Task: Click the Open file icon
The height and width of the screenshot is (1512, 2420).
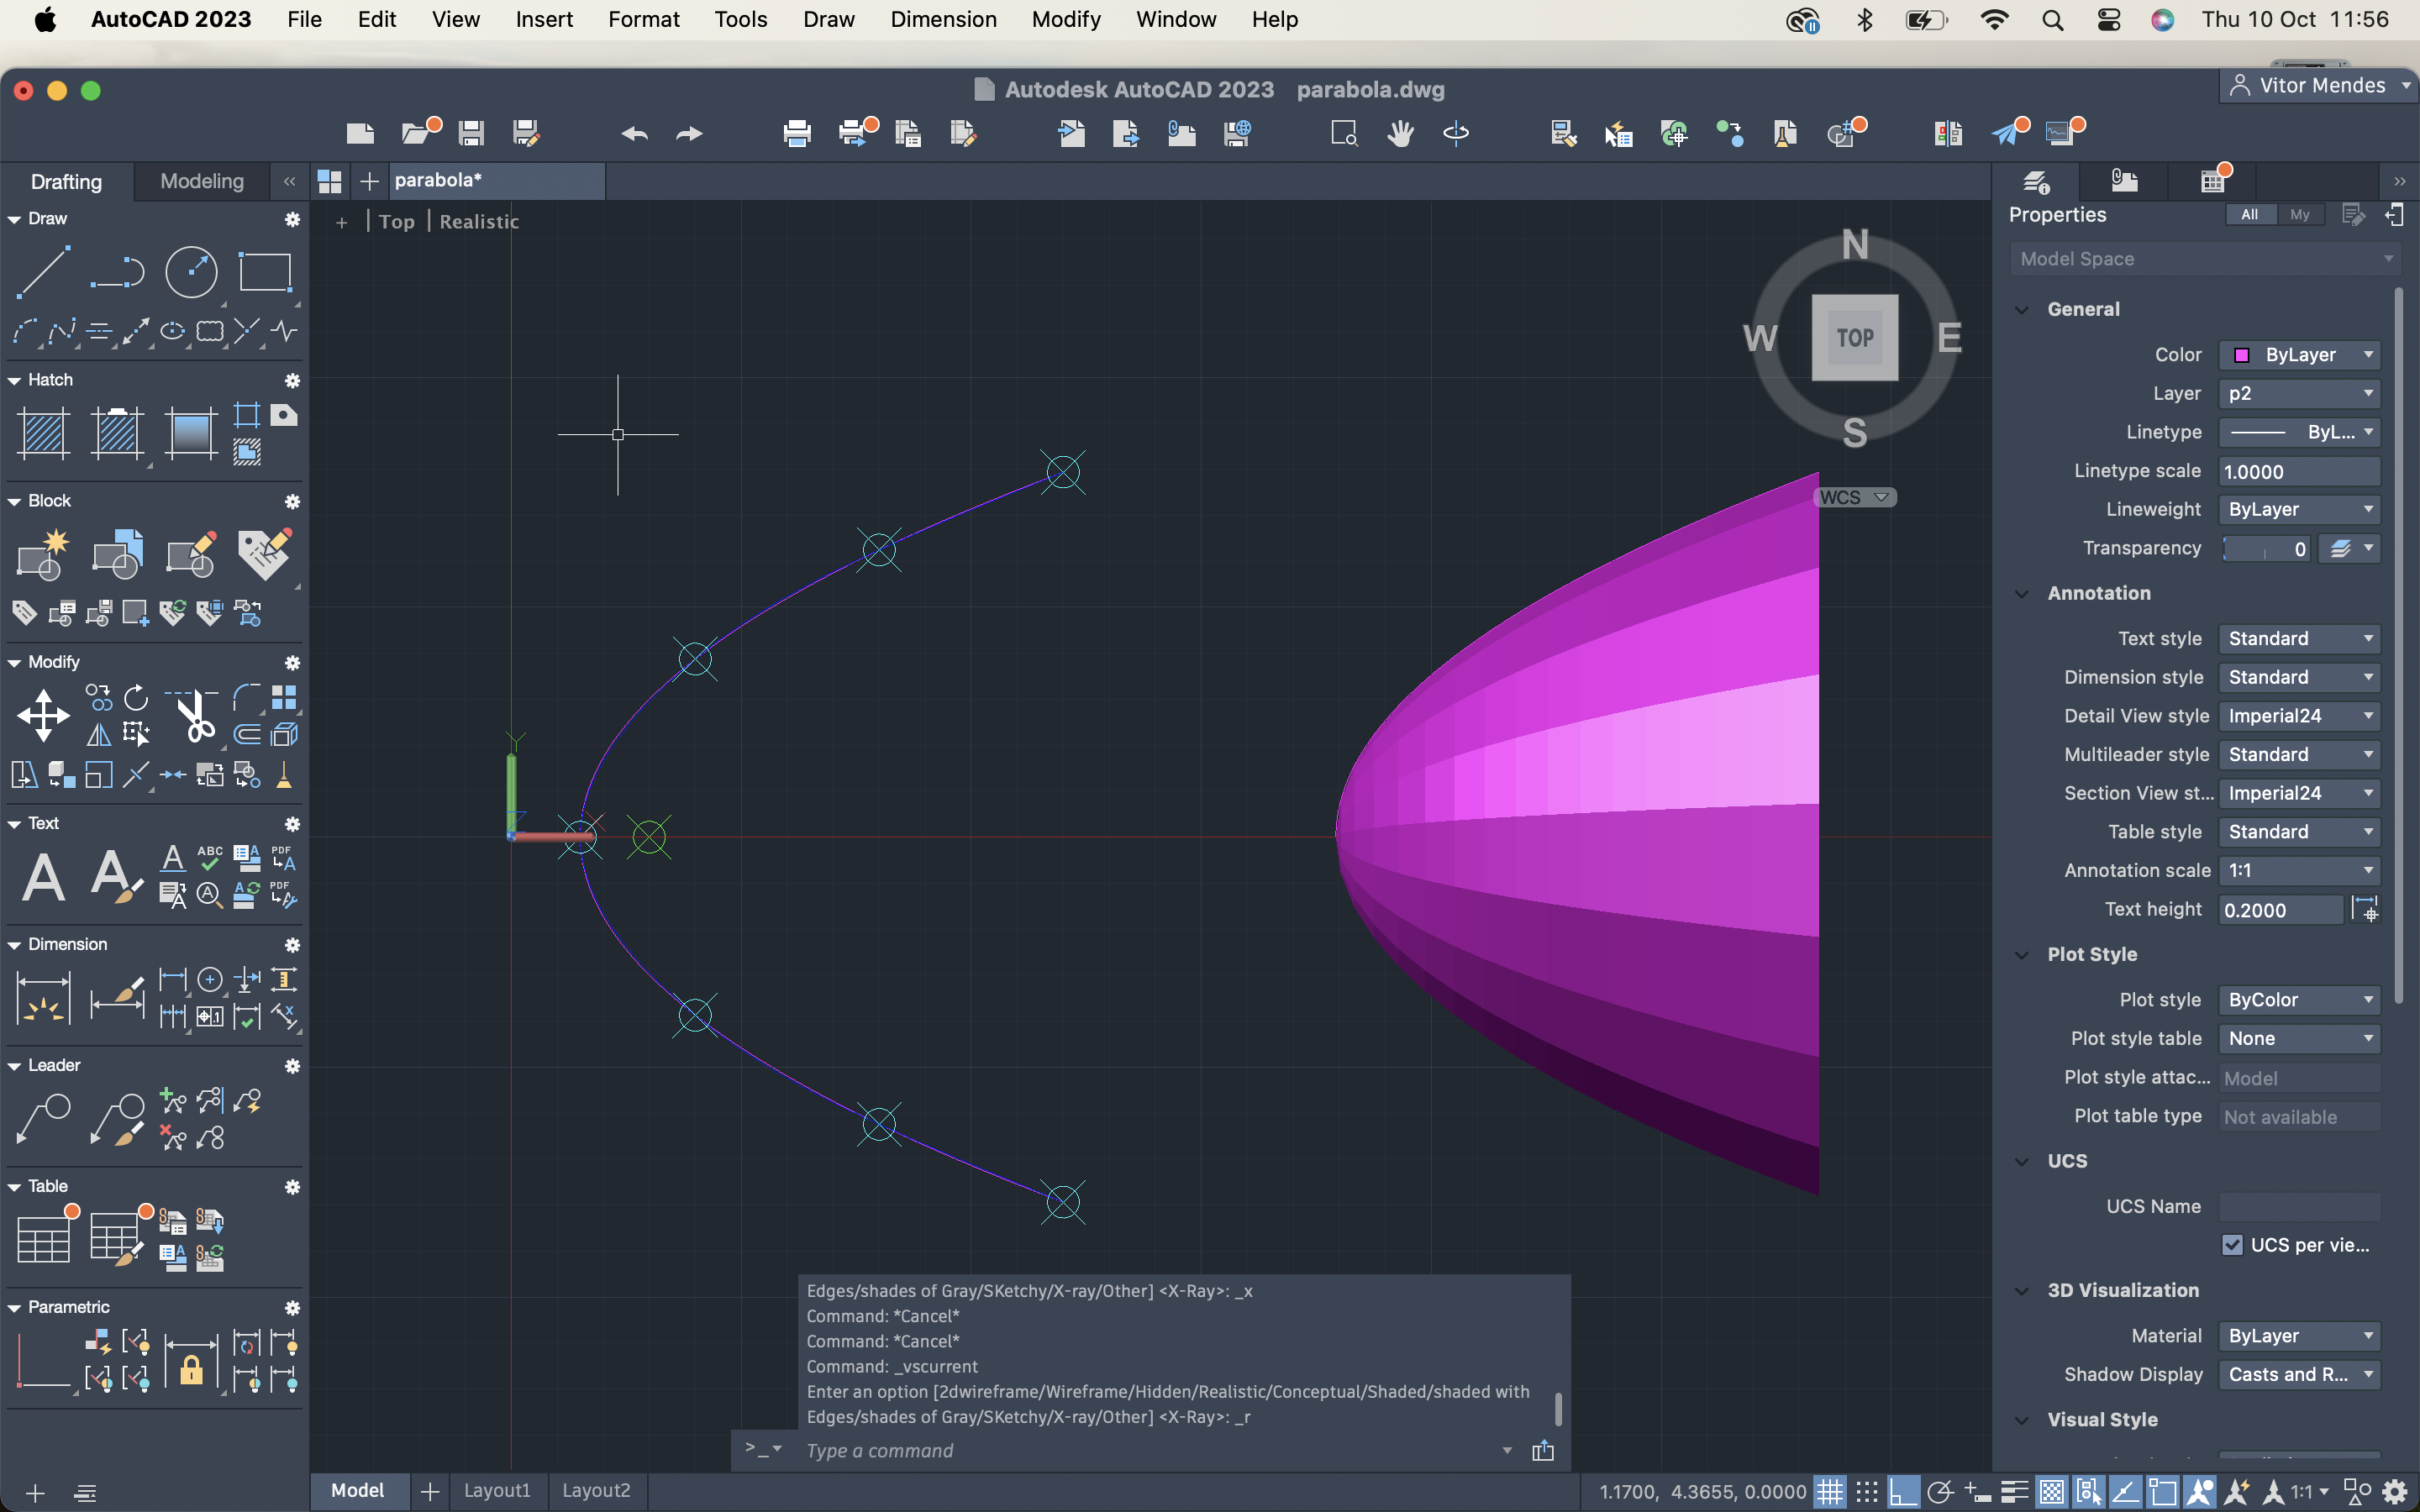Action: [418, 133]
